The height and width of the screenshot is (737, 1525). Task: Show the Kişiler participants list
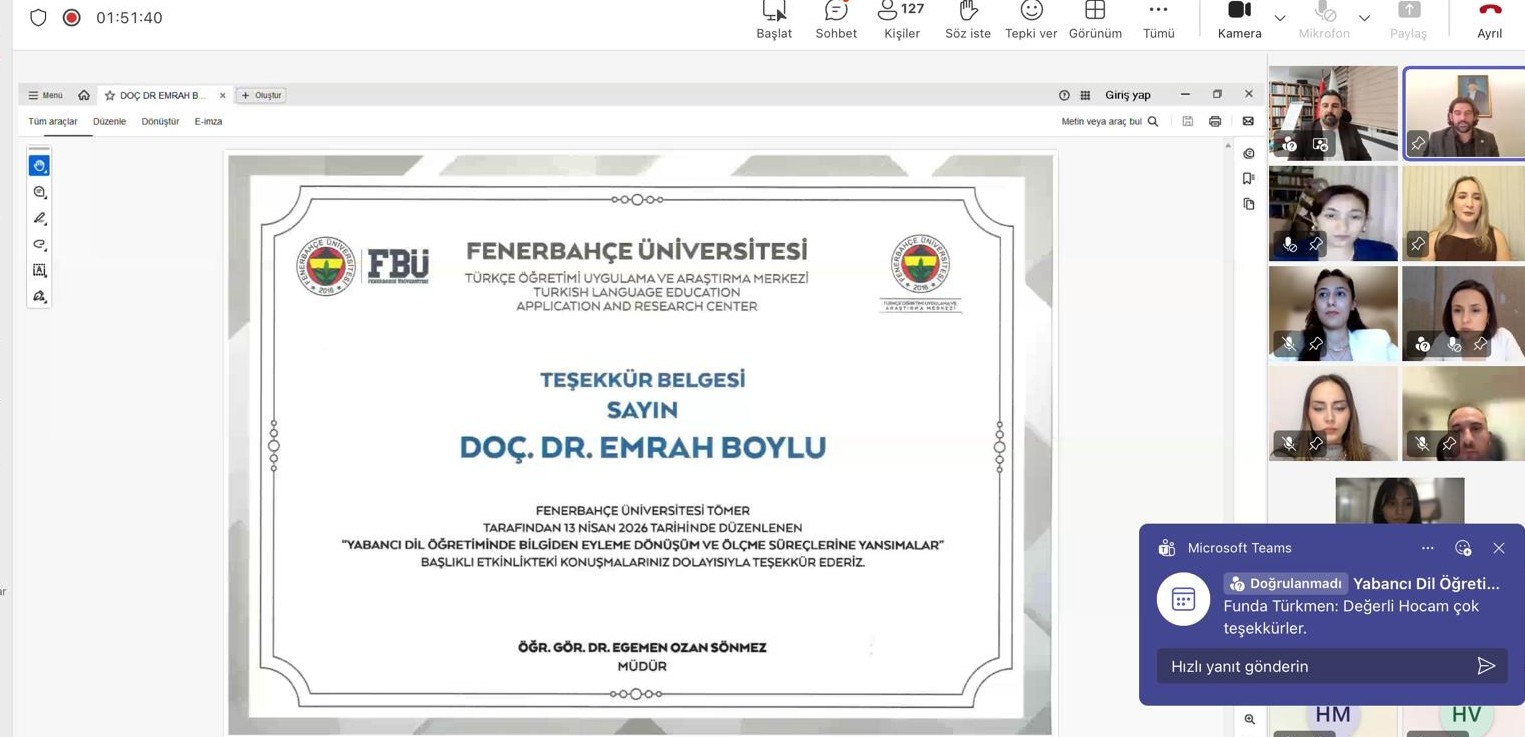[x=901, y=19]
